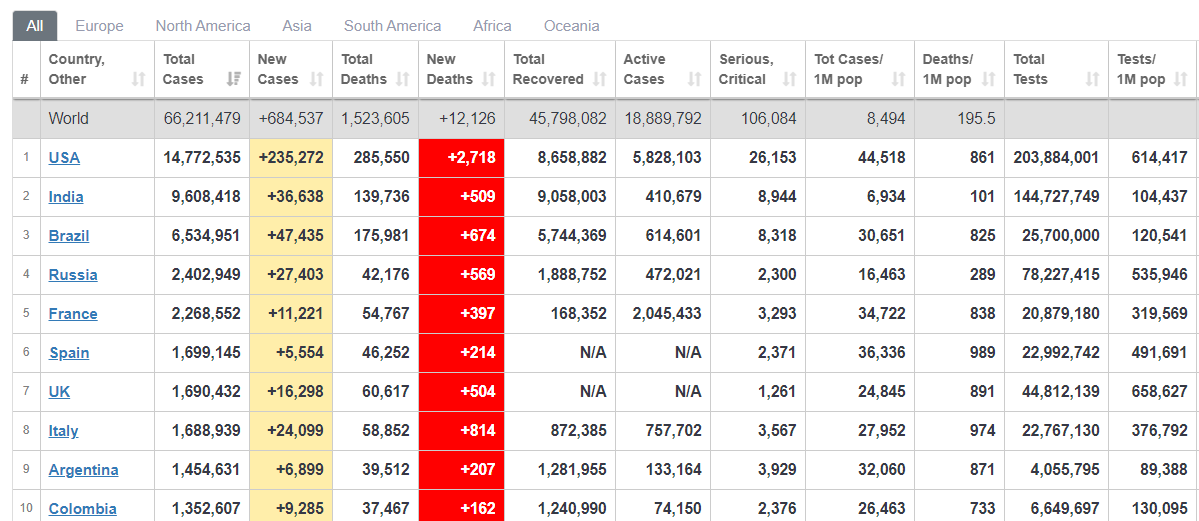Open the Spain country link
The width and height of the screenshot is (1199, 521).
pyautogui.click(x=70, y=353)
